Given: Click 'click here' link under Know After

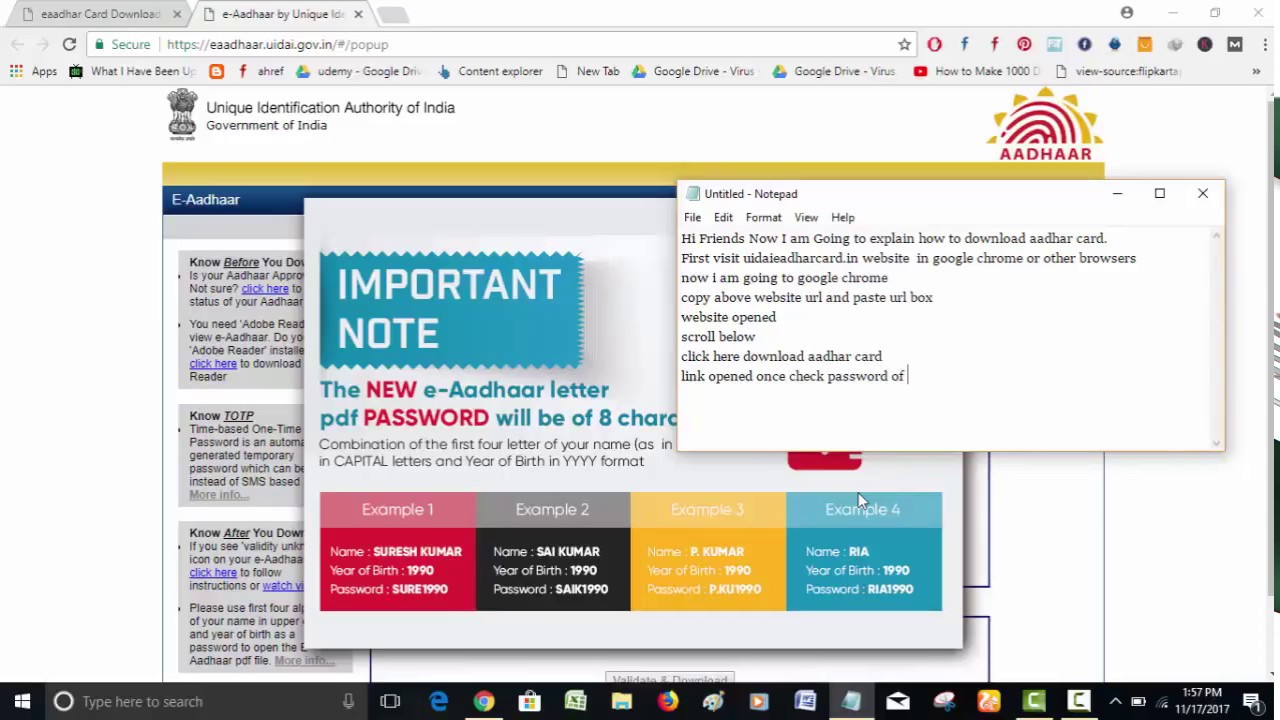Looking at the screenshot, I should pyautogui.click(x=213, y=573).
